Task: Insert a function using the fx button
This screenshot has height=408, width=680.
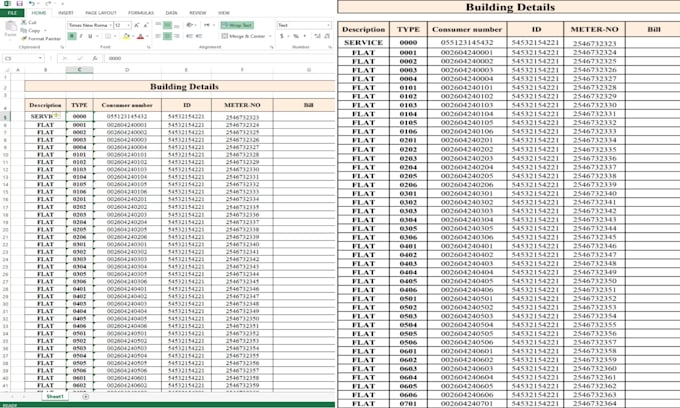Action: pos(95,58)
